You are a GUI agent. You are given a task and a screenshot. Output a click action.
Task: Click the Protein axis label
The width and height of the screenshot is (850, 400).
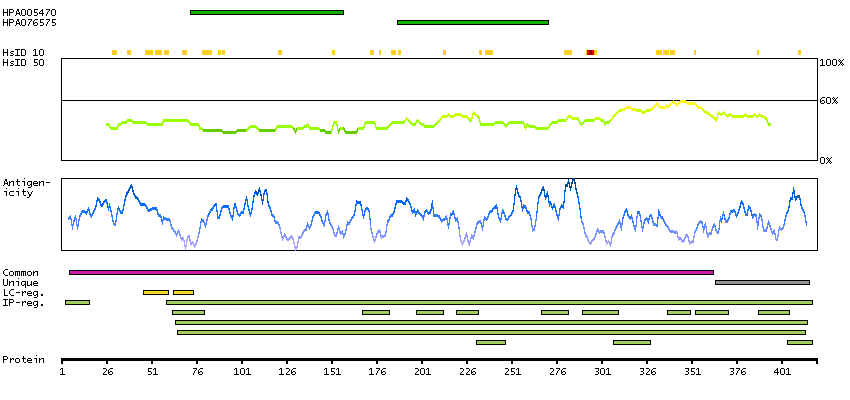point(23,358)
